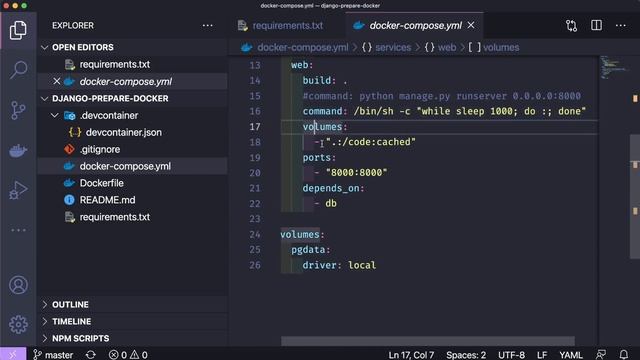
Task: Place cursor on 'driver: local' line
Action: [x=339, y=265]
